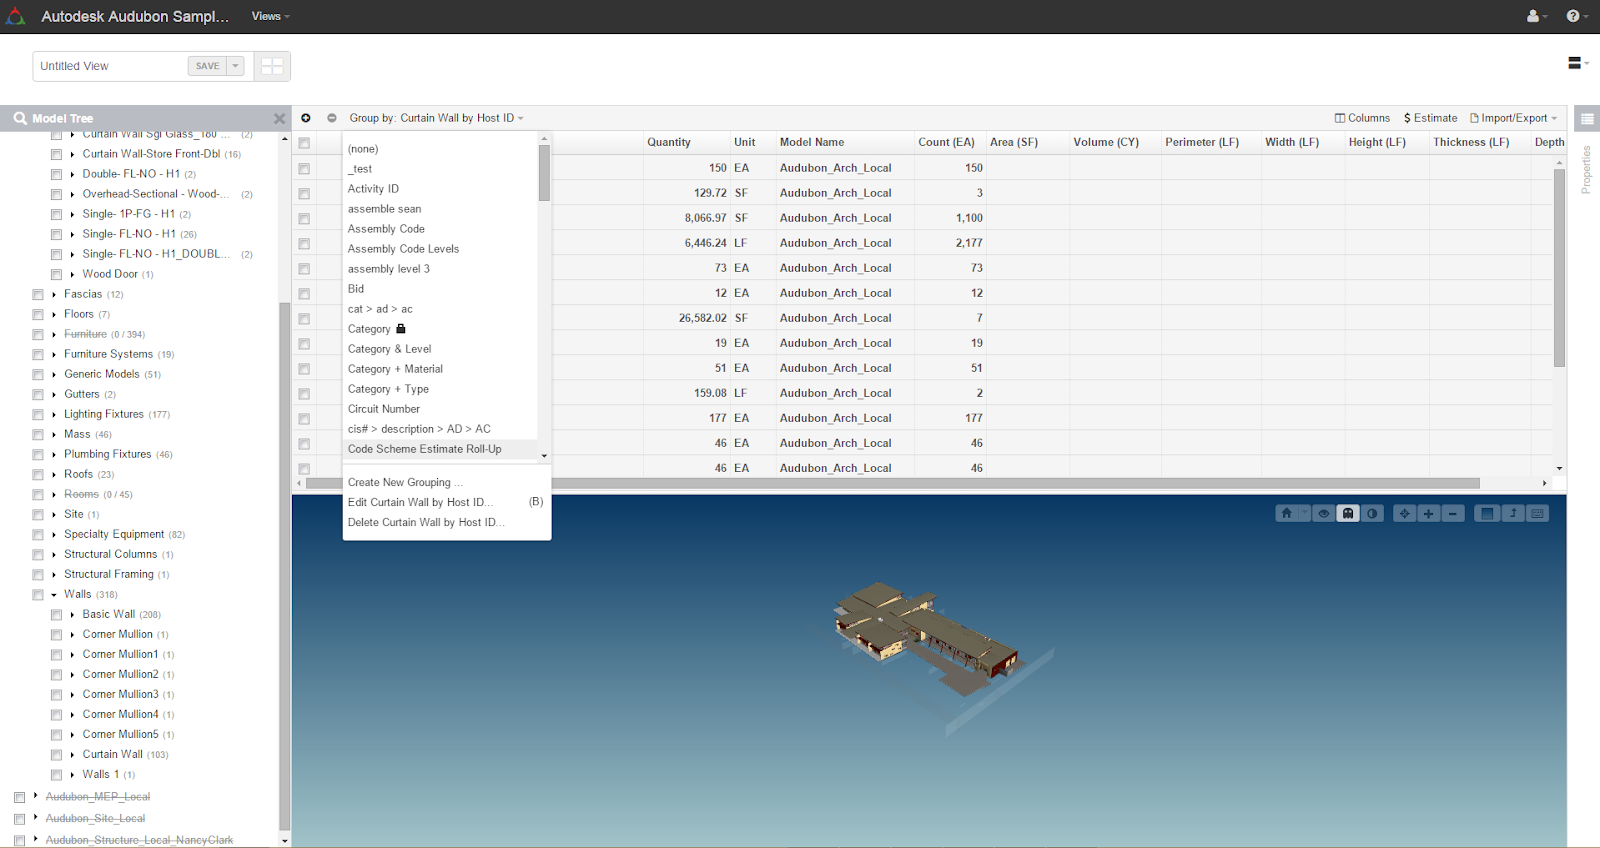Open the Columns chooser

click(x=1362, y=118)
